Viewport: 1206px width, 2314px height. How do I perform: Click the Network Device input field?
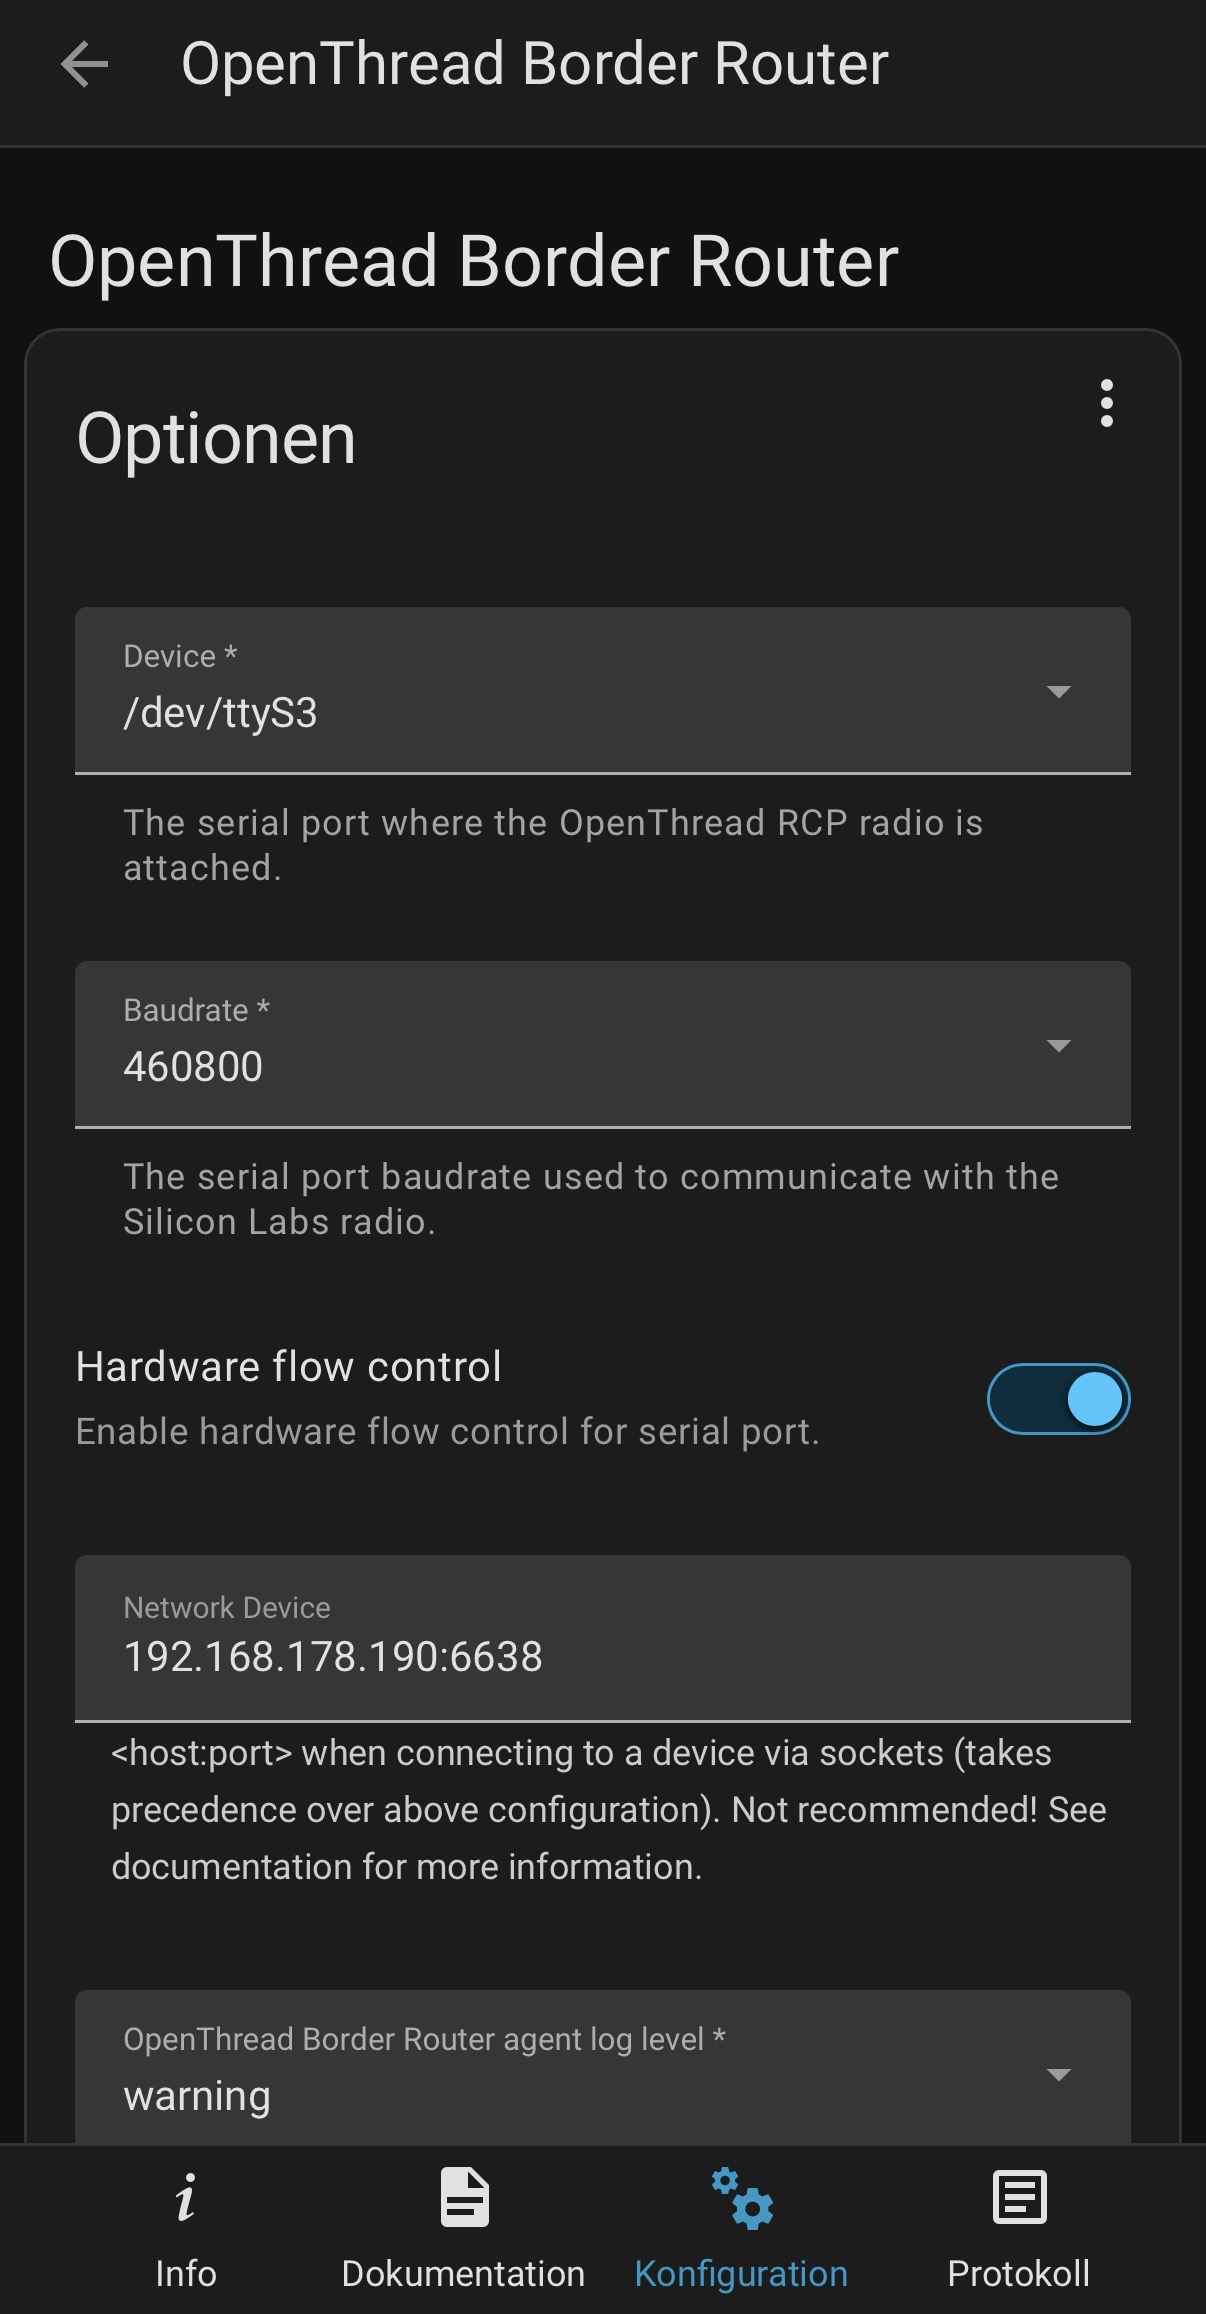pyautogui.click(x=603, y=1638)
